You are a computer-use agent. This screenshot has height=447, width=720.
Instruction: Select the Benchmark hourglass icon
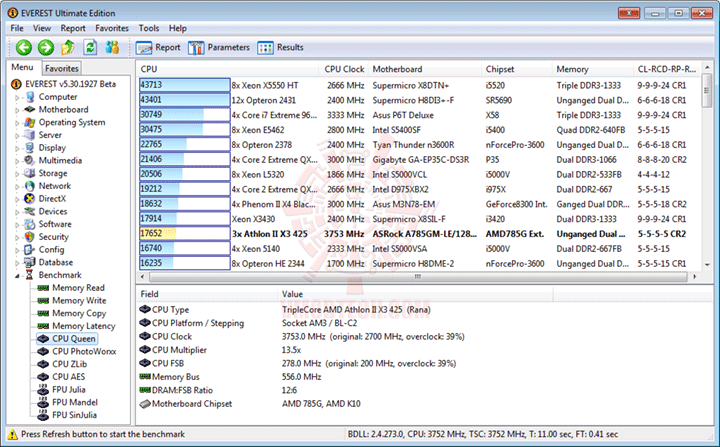[30, 275]
